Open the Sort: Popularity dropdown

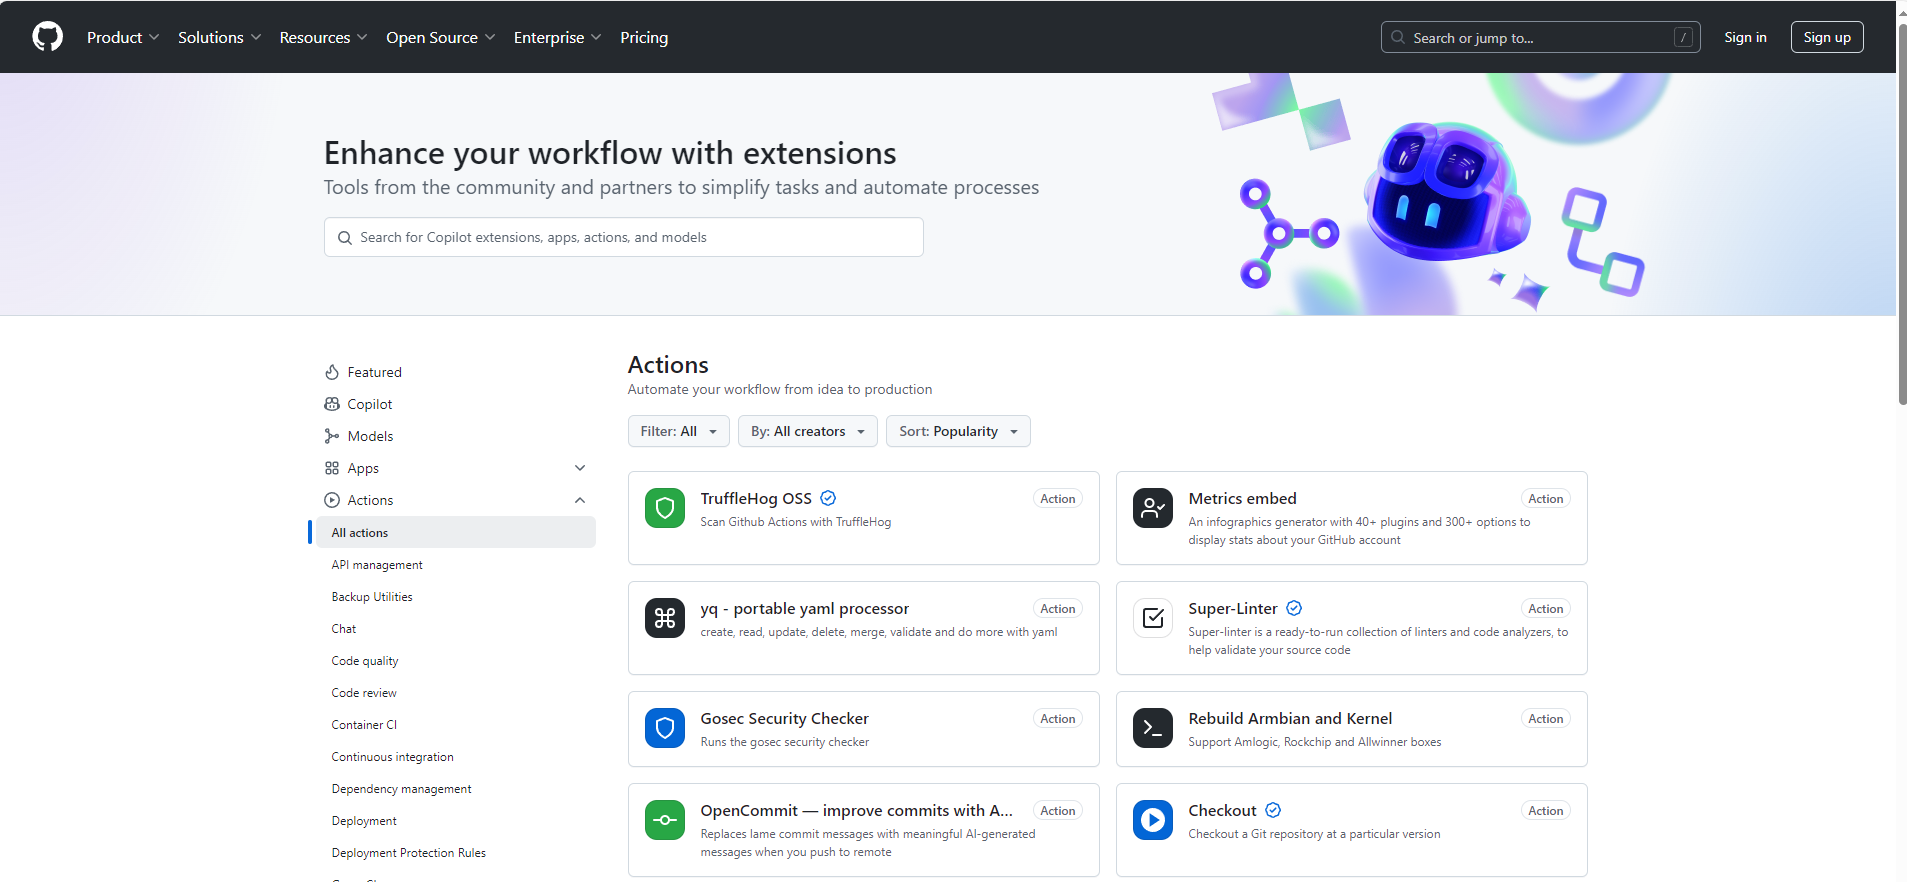(957, 431)
